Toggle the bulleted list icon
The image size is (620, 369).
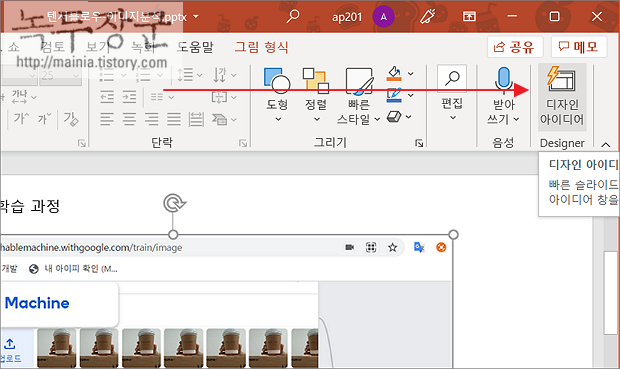pos(107,75)
